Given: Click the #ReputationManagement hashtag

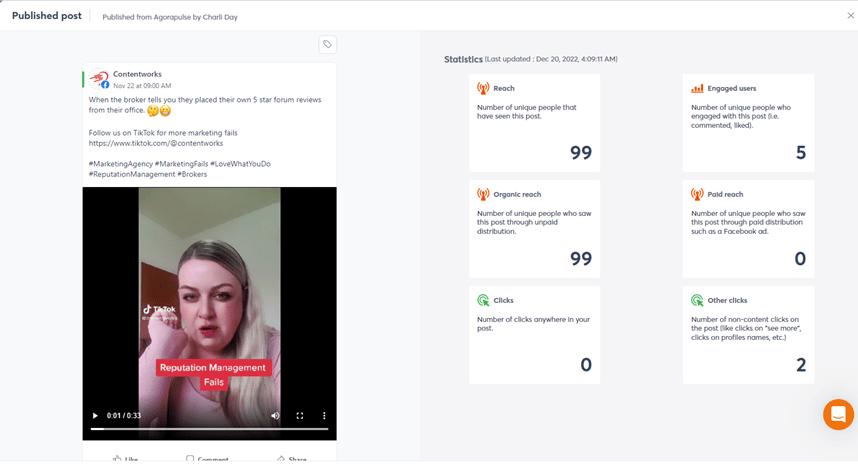Looking at the screenshot, I should pyautogui.click(x=132, y=174).
